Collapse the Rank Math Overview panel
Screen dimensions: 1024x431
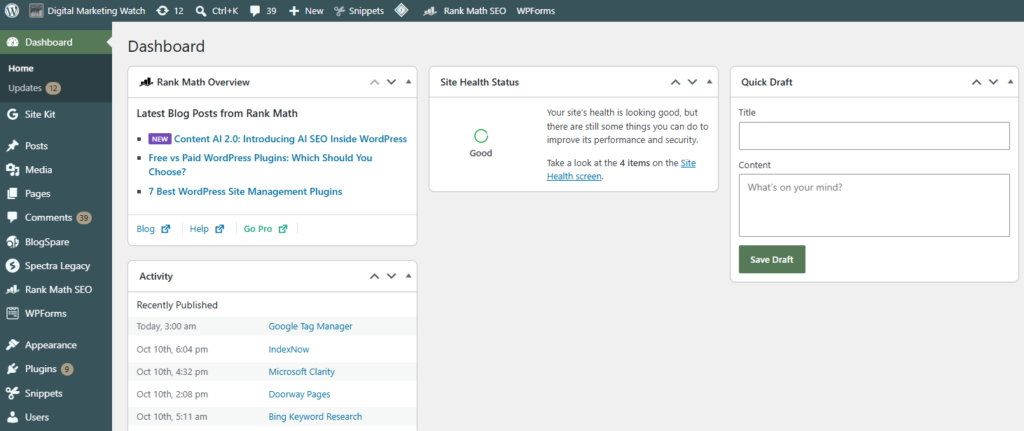pos(408,82)
